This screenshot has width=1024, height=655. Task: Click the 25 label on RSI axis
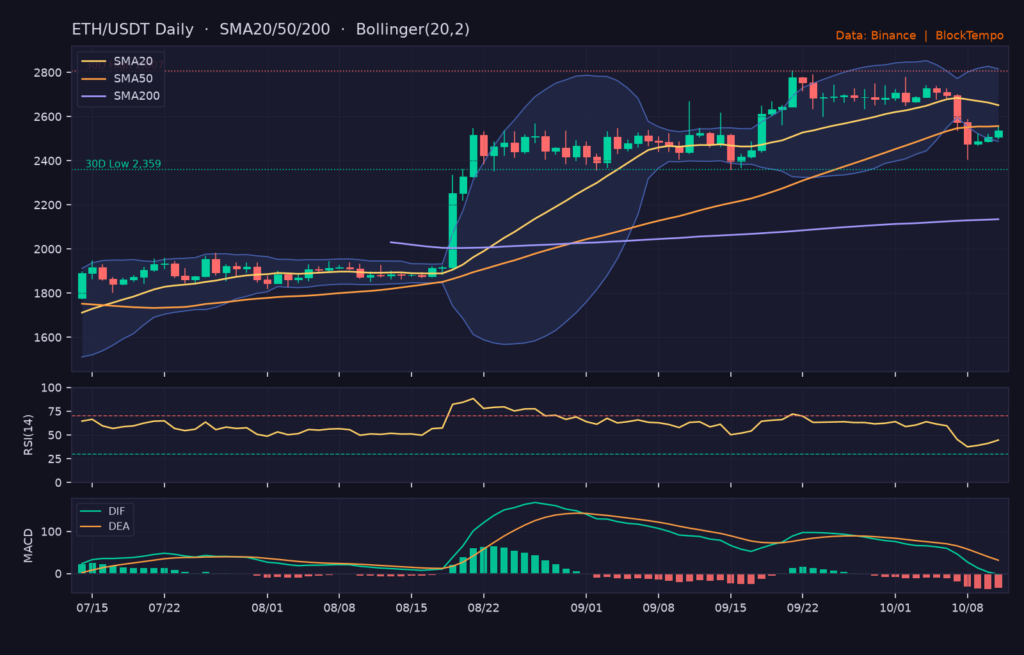(x=55, y=459)
